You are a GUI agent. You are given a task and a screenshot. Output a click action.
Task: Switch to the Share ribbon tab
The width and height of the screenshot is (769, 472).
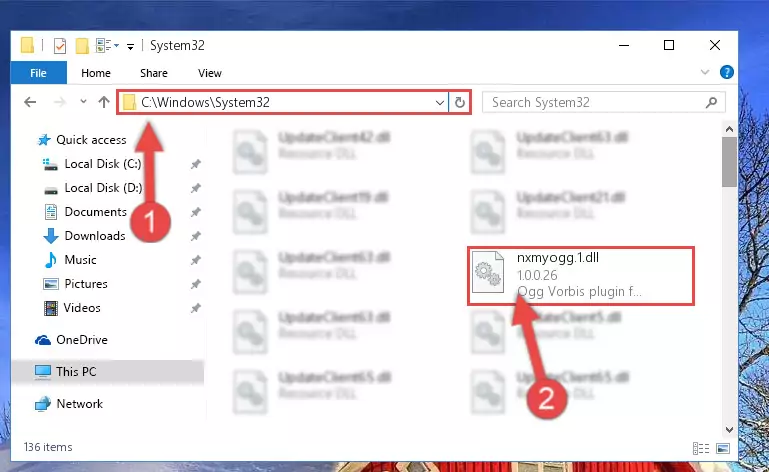(x=154, y=73)
